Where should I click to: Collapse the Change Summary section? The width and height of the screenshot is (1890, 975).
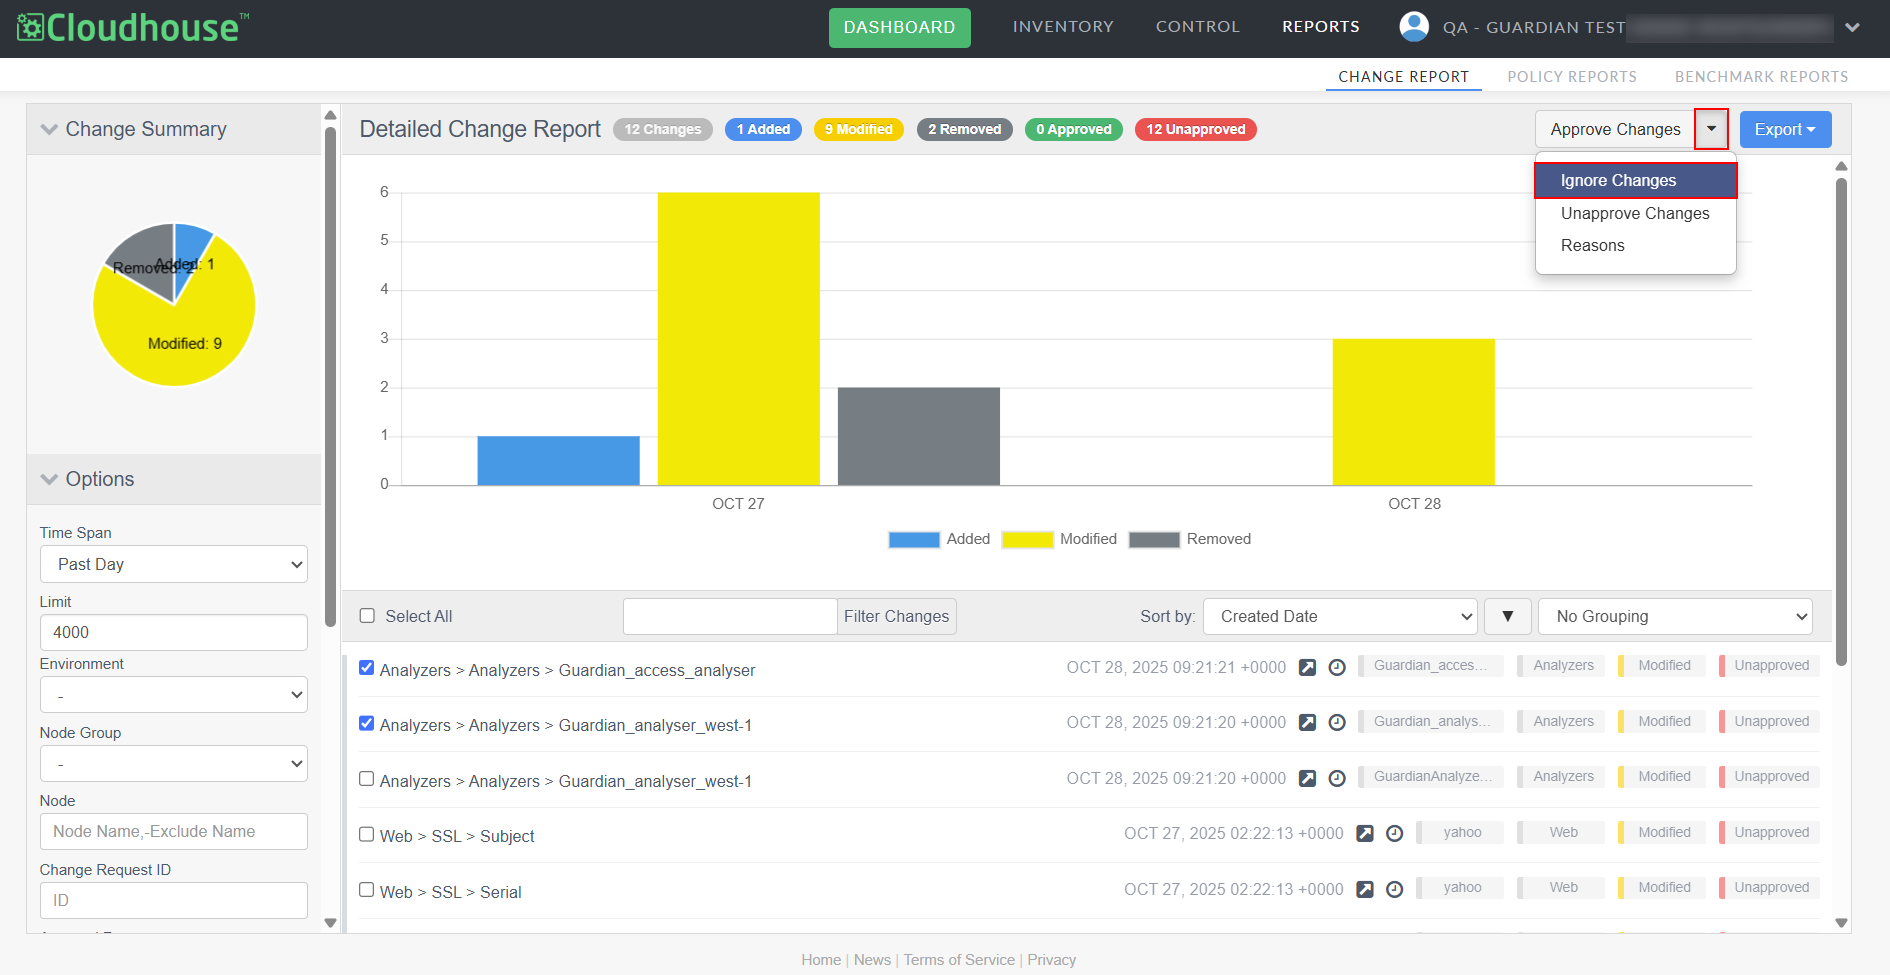49,130
